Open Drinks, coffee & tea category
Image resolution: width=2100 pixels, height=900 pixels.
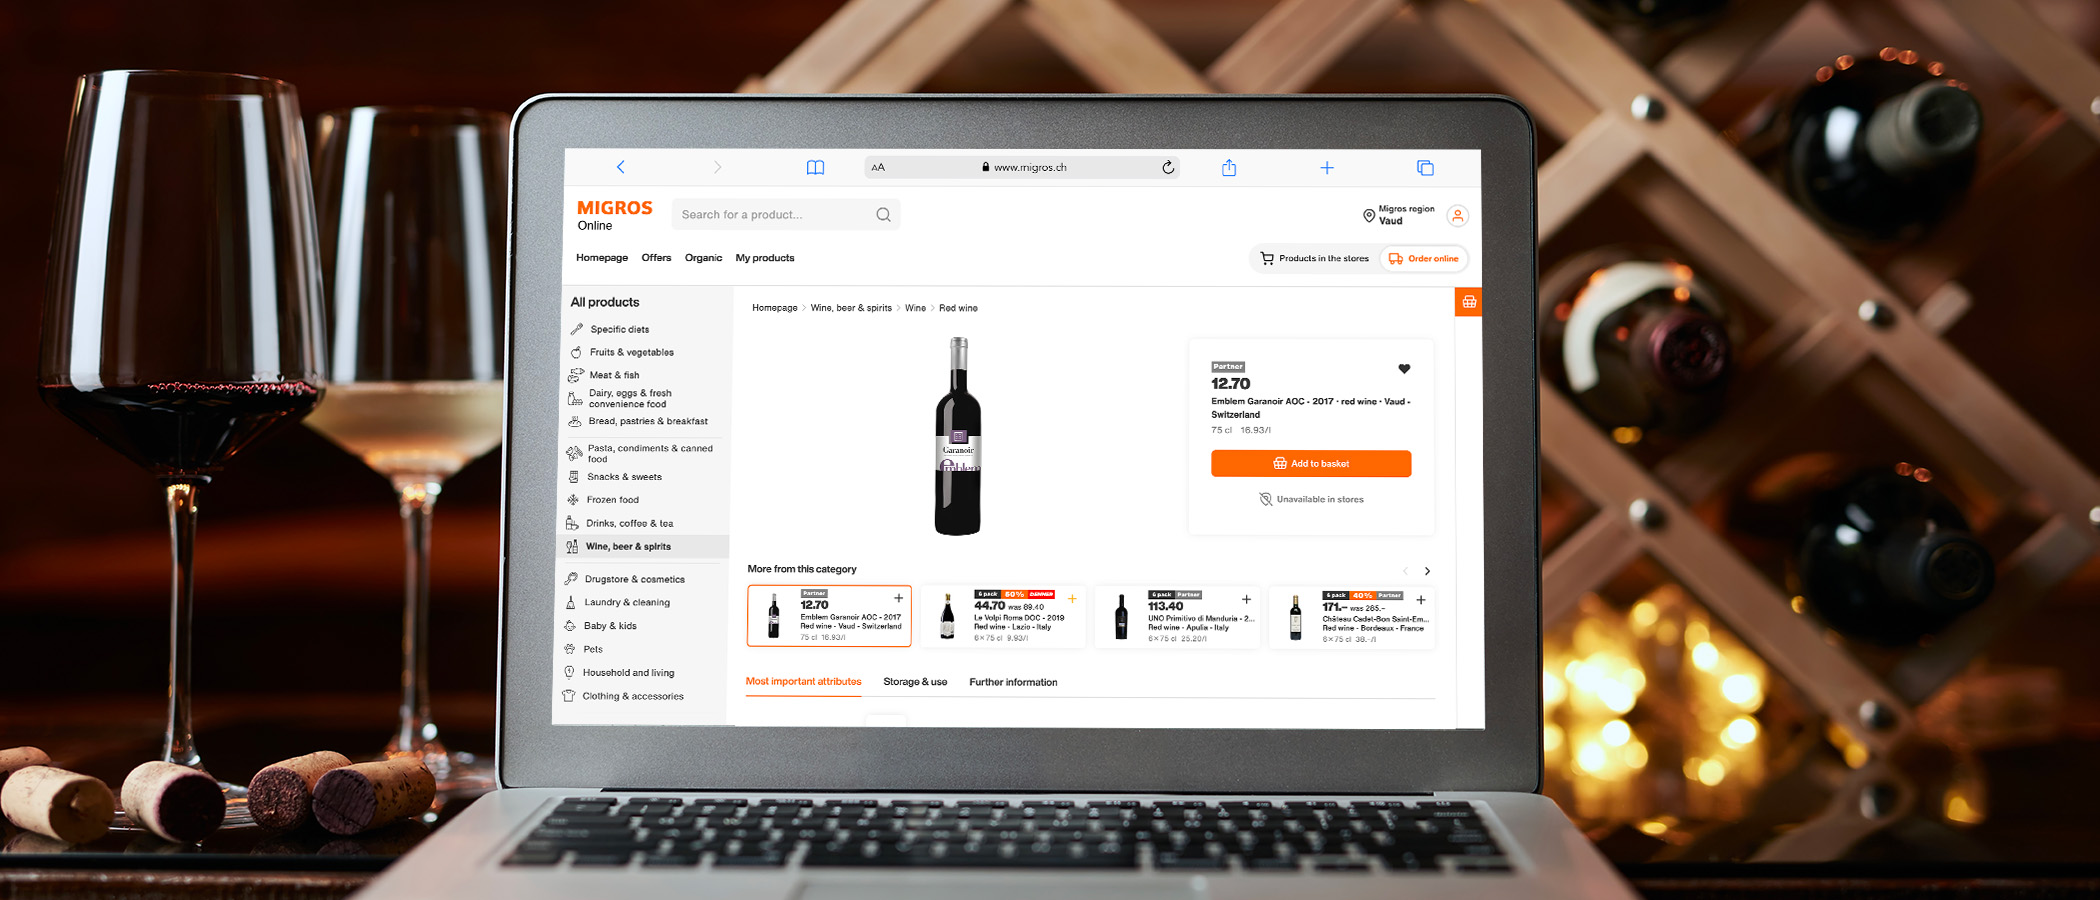(x=629, y=523)
